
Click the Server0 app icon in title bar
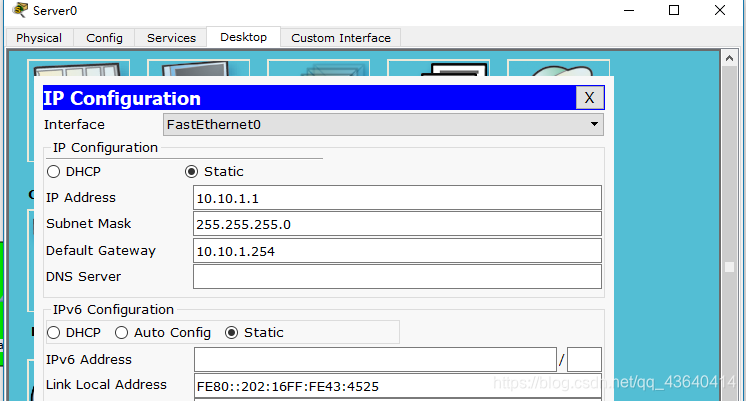20,10
